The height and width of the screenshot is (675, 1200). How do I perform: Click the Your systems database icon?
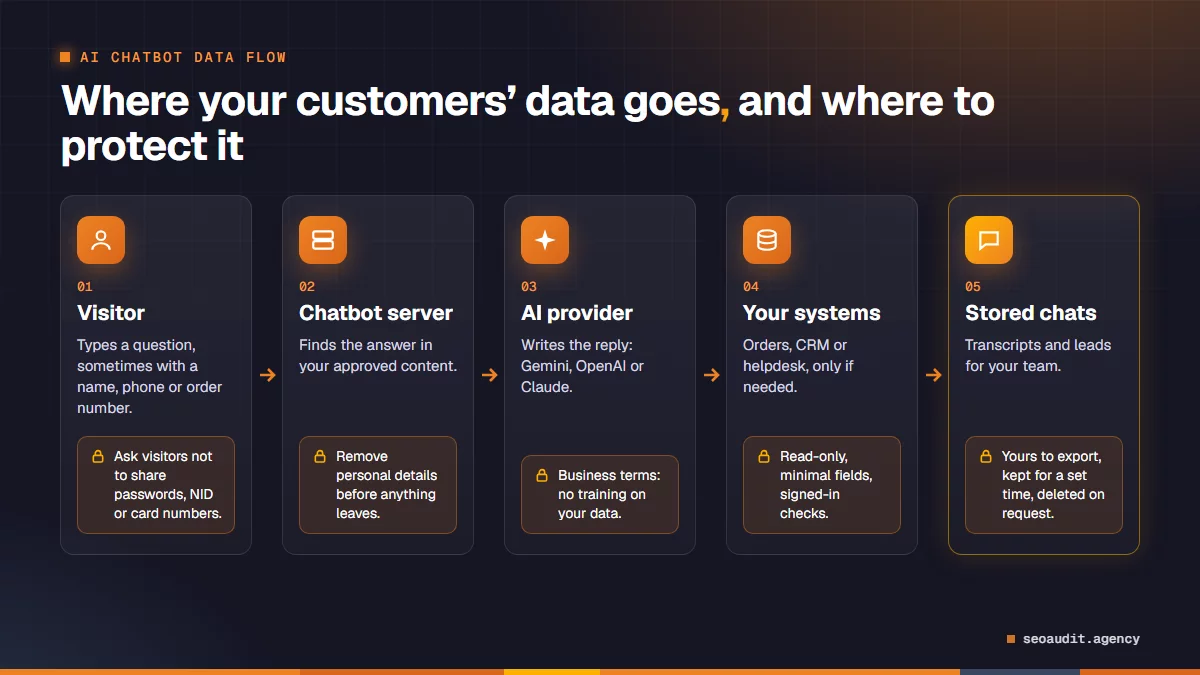tap(767, 240)
